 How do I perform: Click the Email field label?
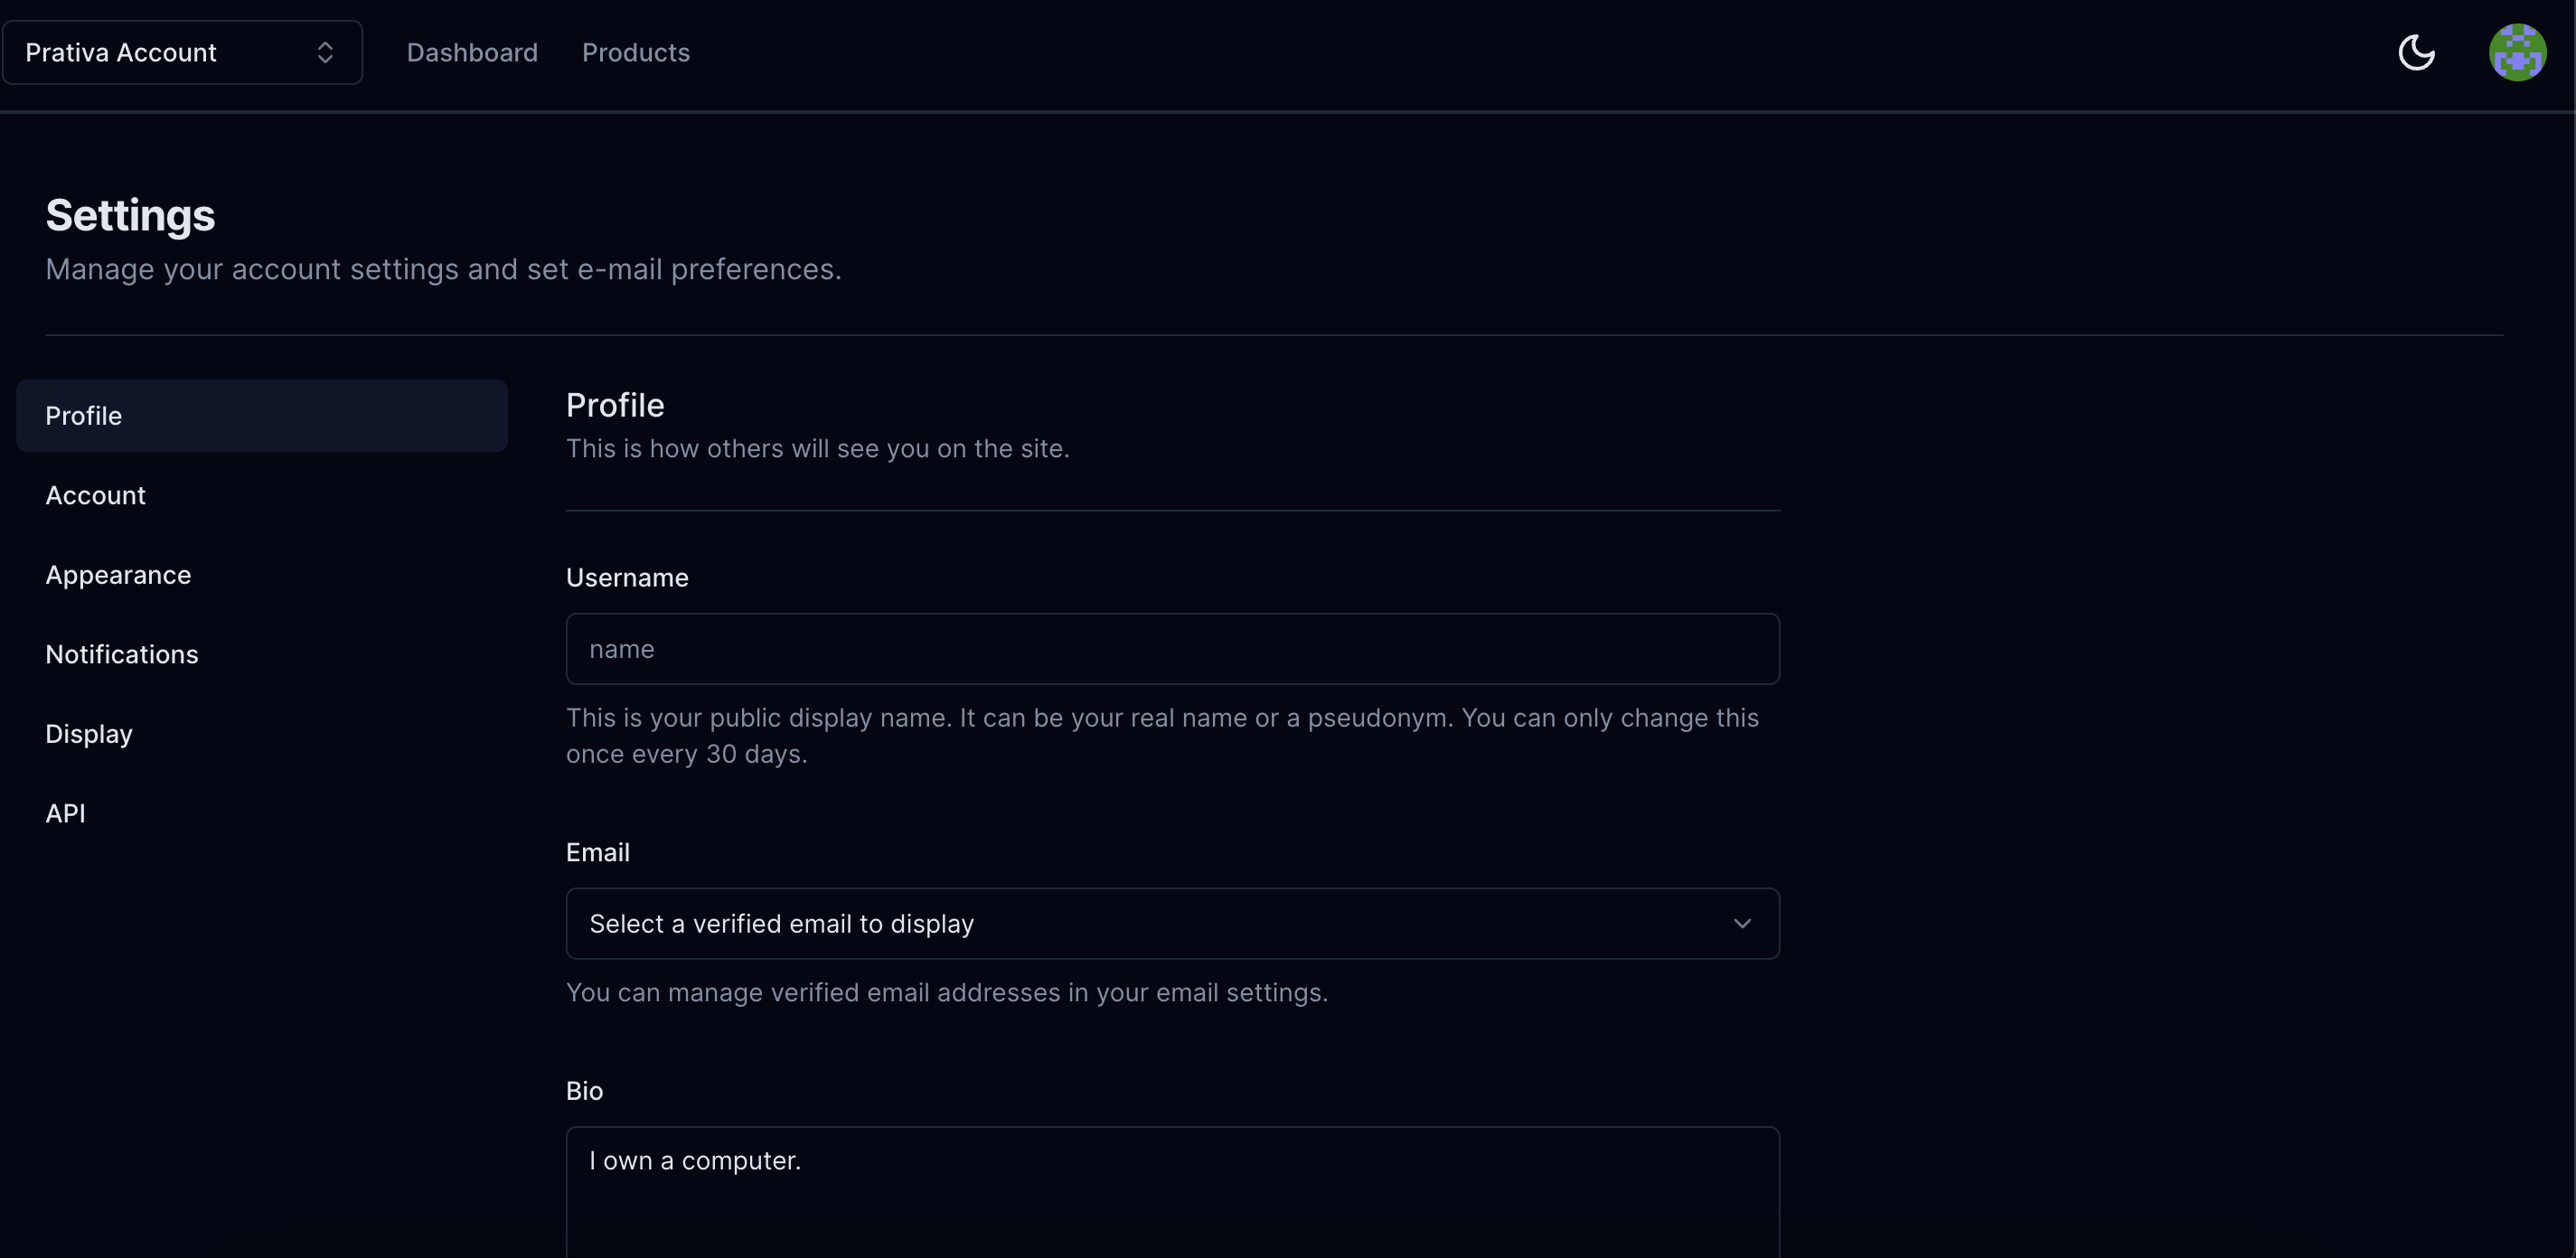pos(598,852)
